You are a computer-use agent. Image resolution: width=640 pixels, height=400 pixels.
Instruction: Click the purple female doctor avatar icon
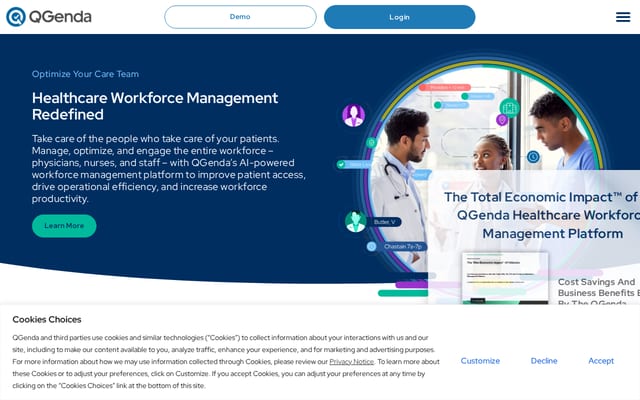click(x=353, y=116)
